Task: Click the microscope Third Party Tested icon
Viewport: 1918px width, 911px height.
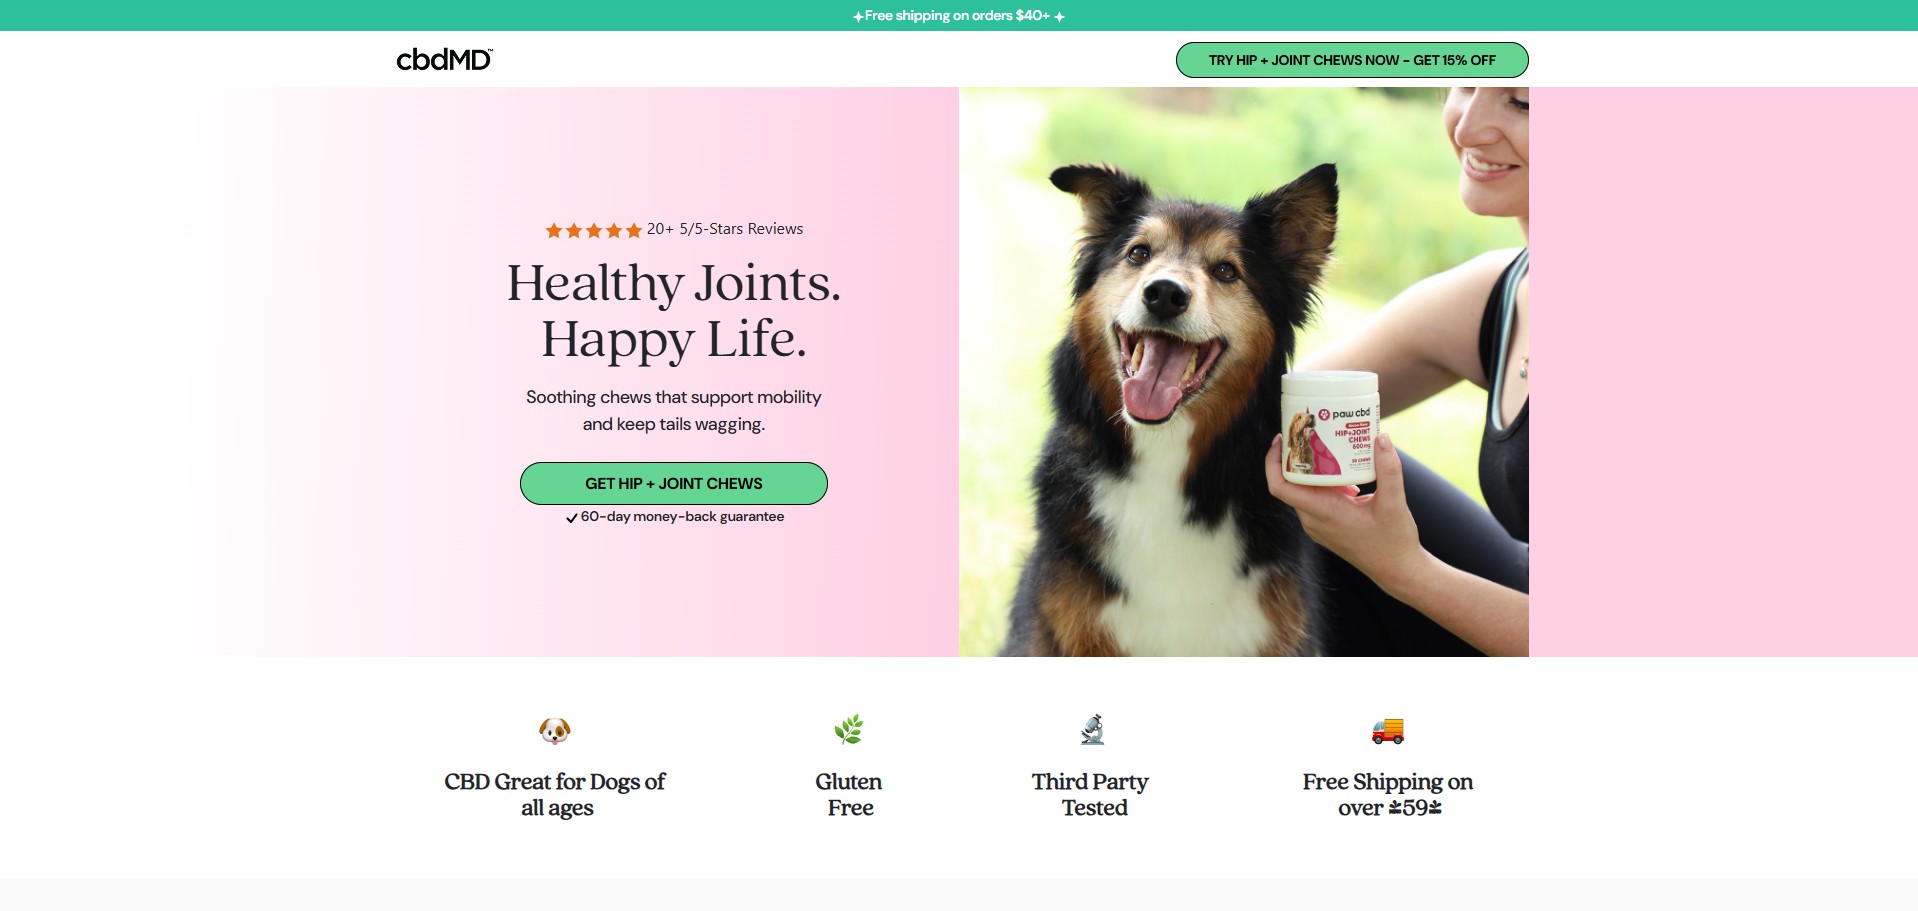Action: pos(1092,730)
